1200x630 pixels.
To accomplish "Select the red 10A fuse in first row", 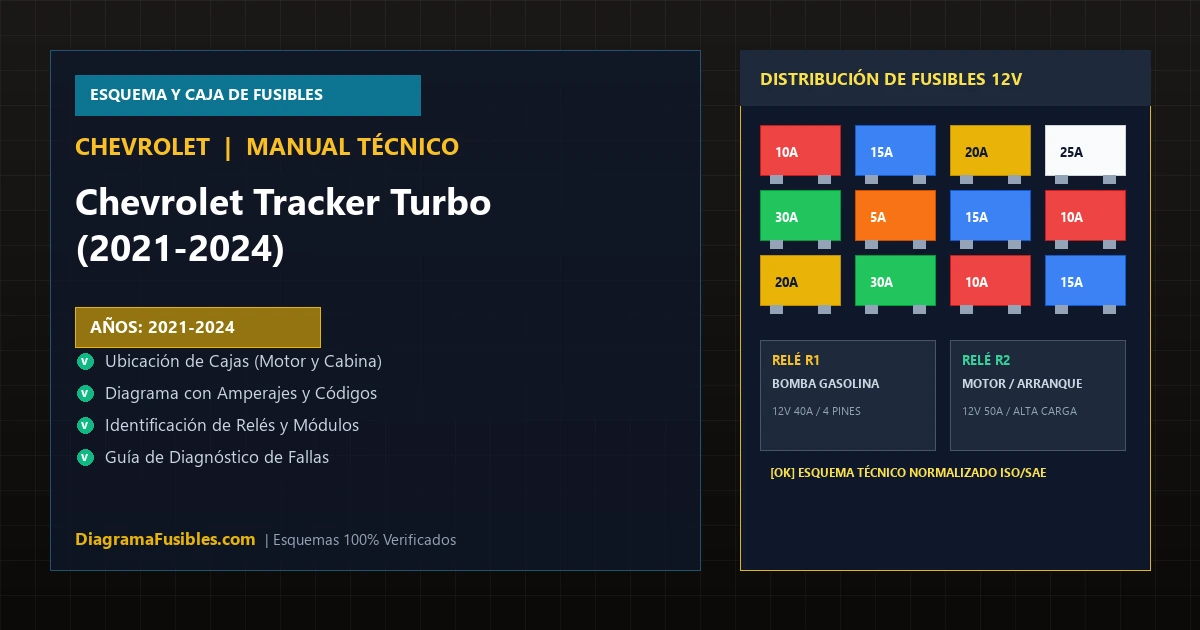I will pyautogui.click(x=800, y=151).
